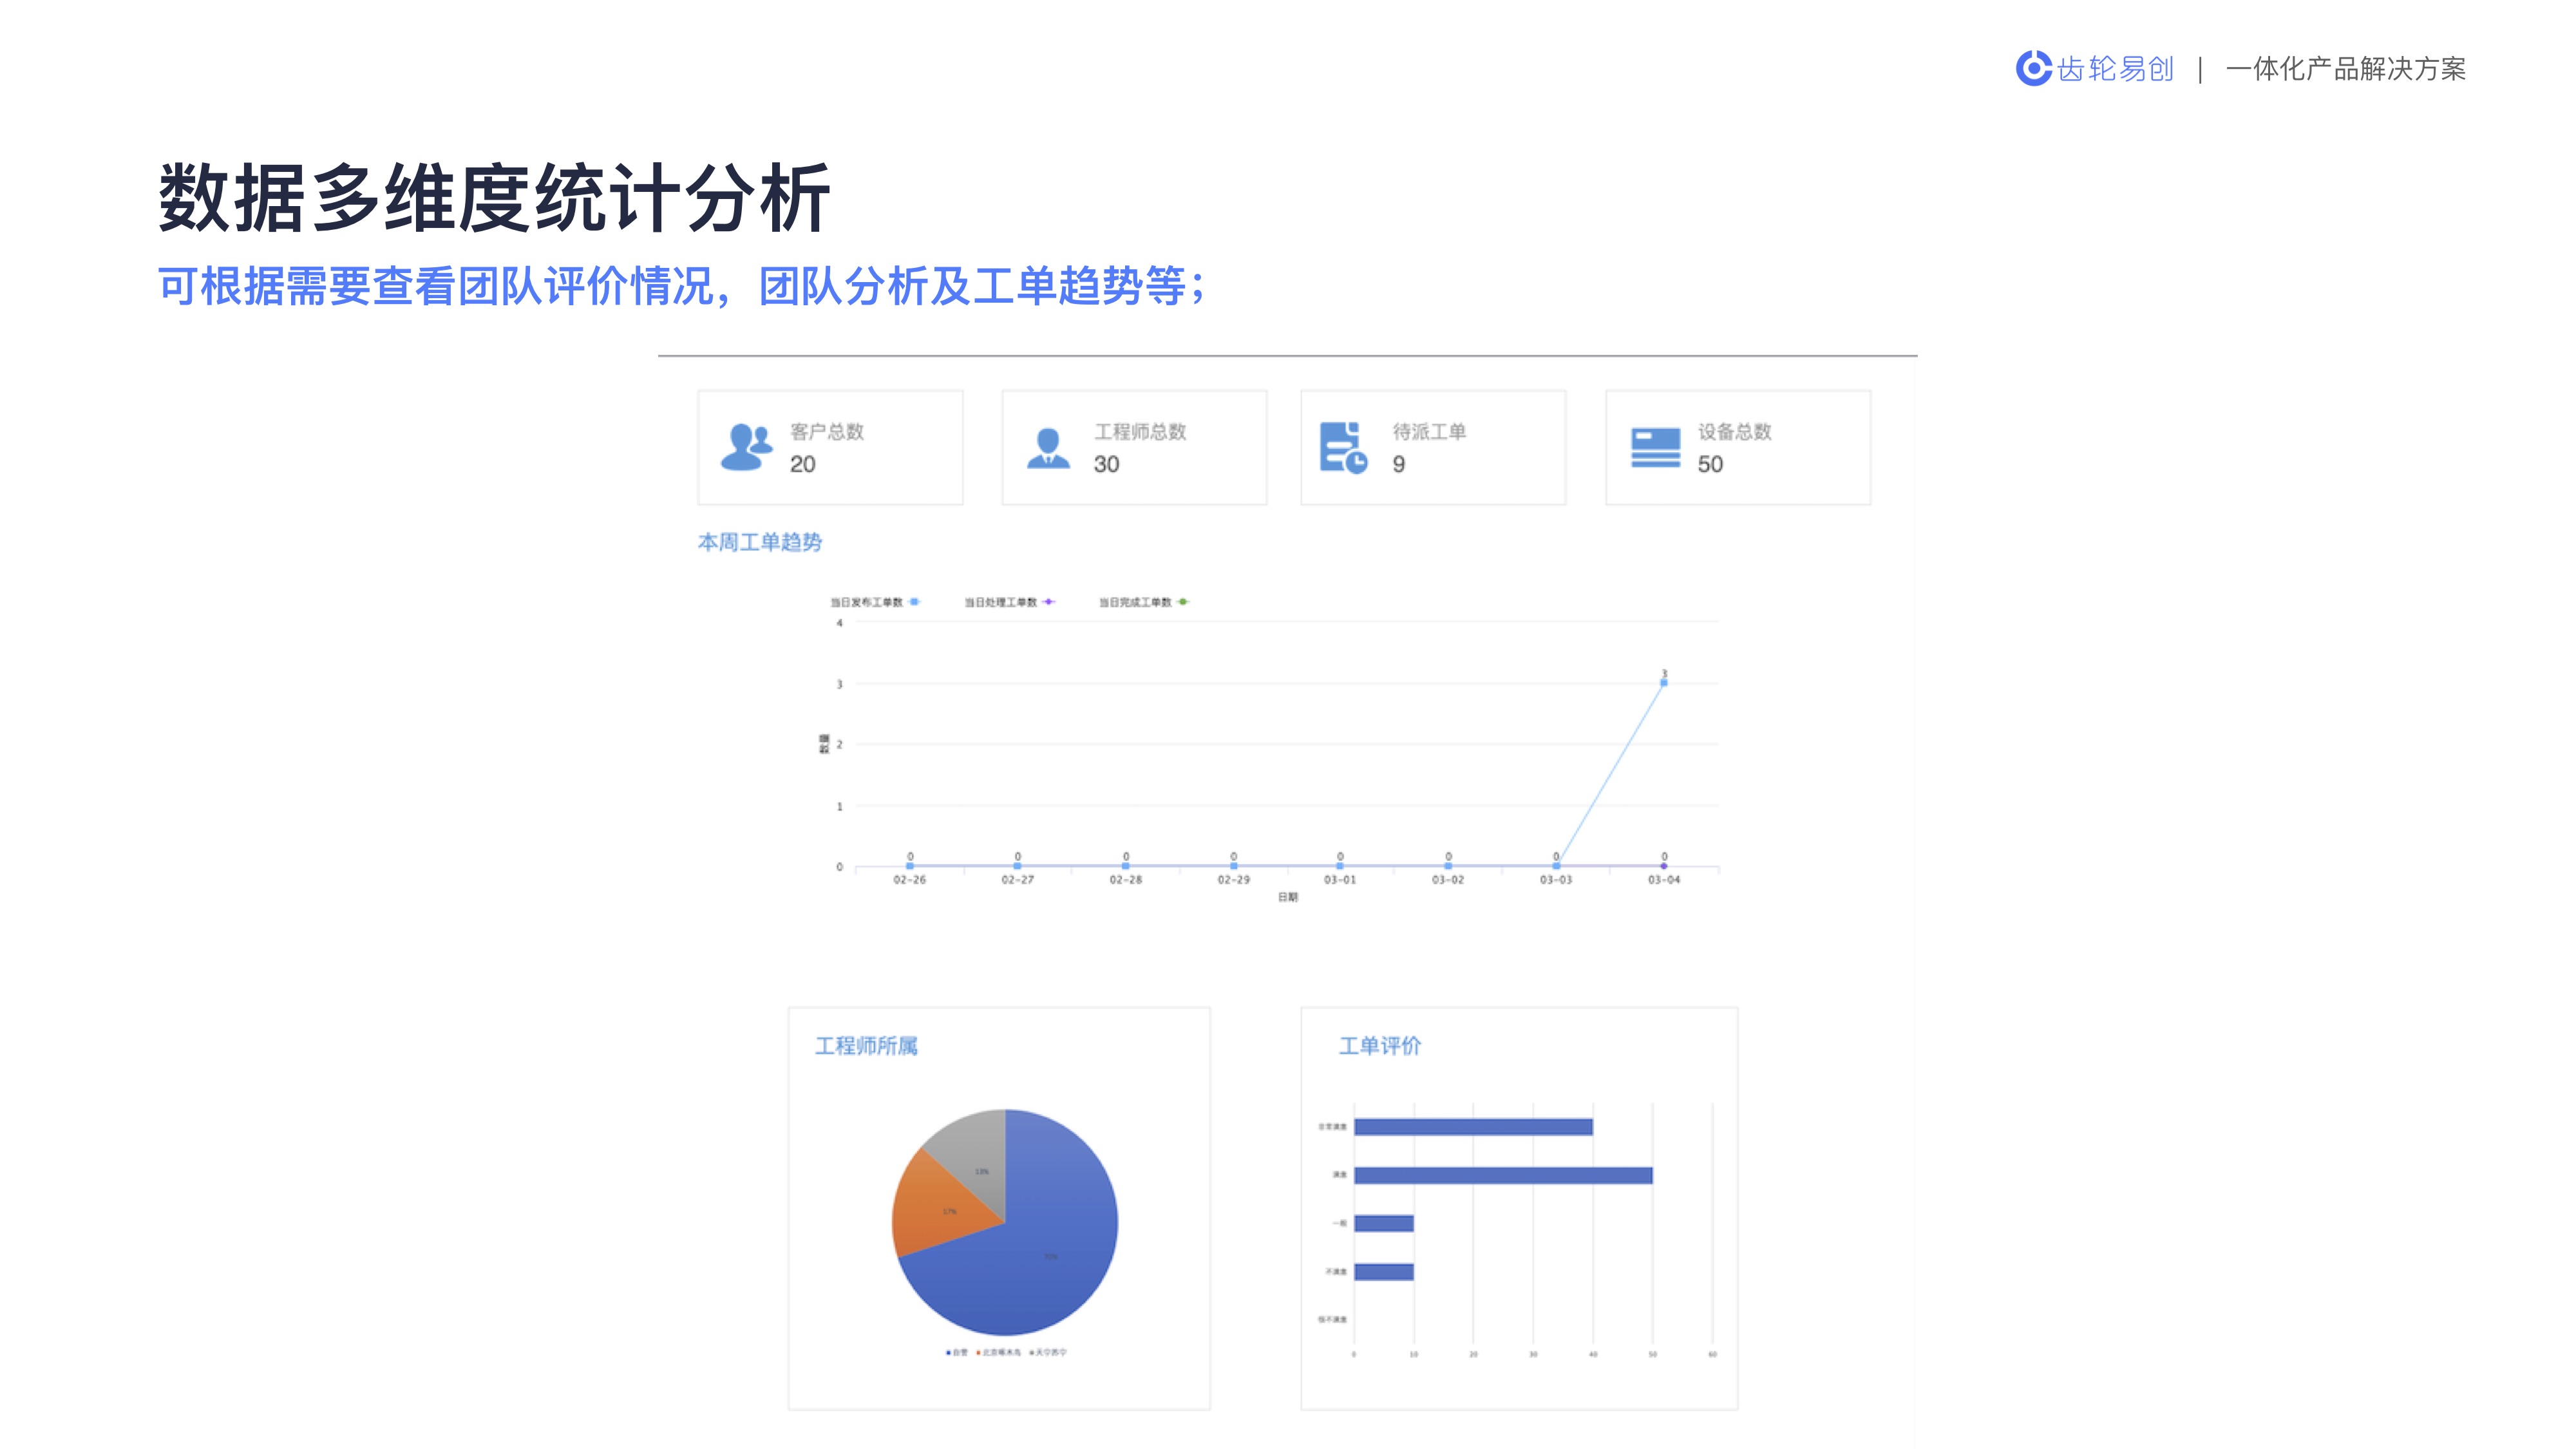Click the data point above 03-03
Viewport: 2576px width, 1449px height.
1556,866
